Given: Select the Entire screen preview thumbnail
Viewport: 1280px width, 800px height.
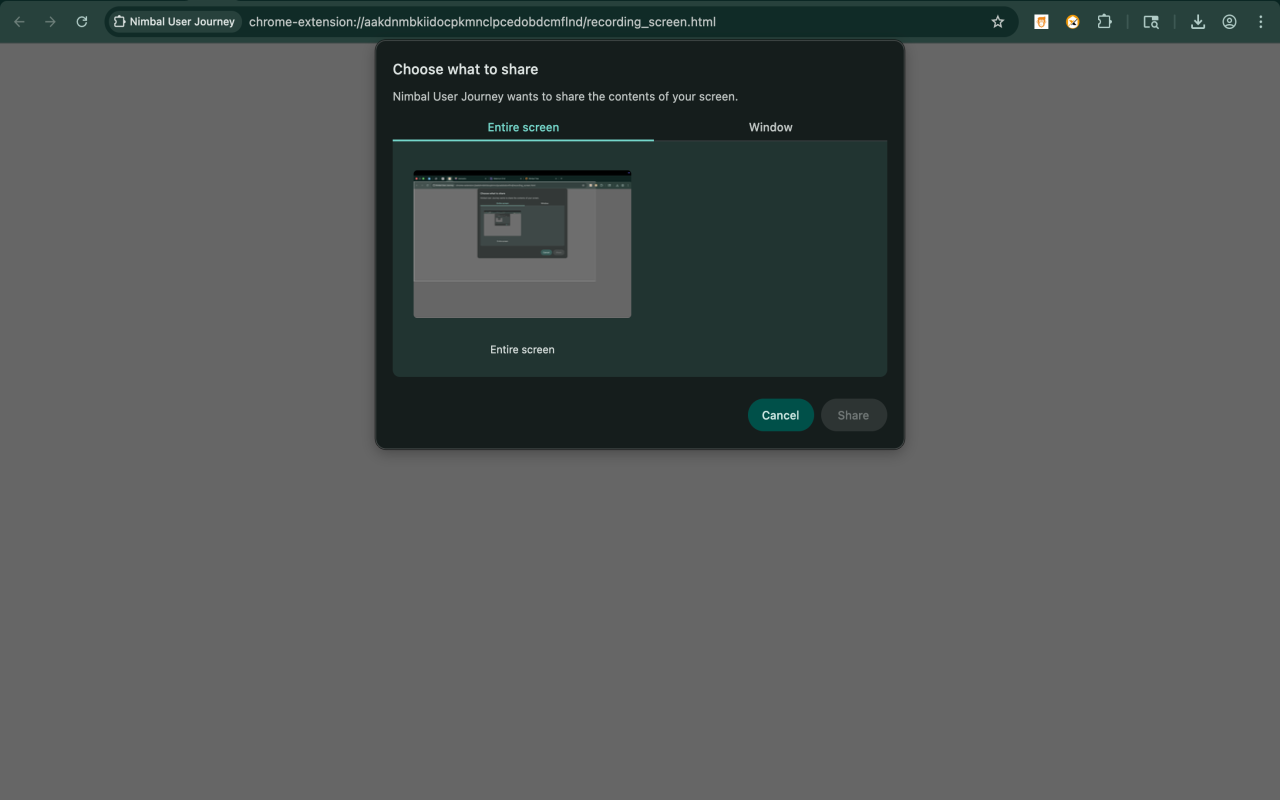Looking at the screenshot, I should pyautogui.click(x=522, y=244).
